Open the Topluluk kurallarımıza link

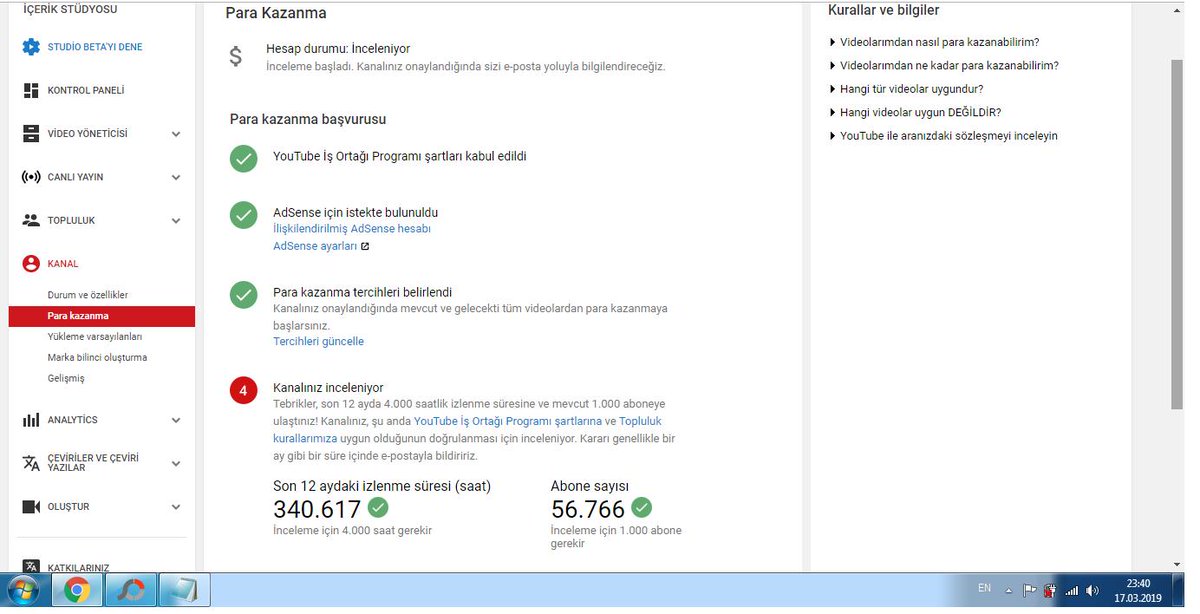tap(467, 430)
